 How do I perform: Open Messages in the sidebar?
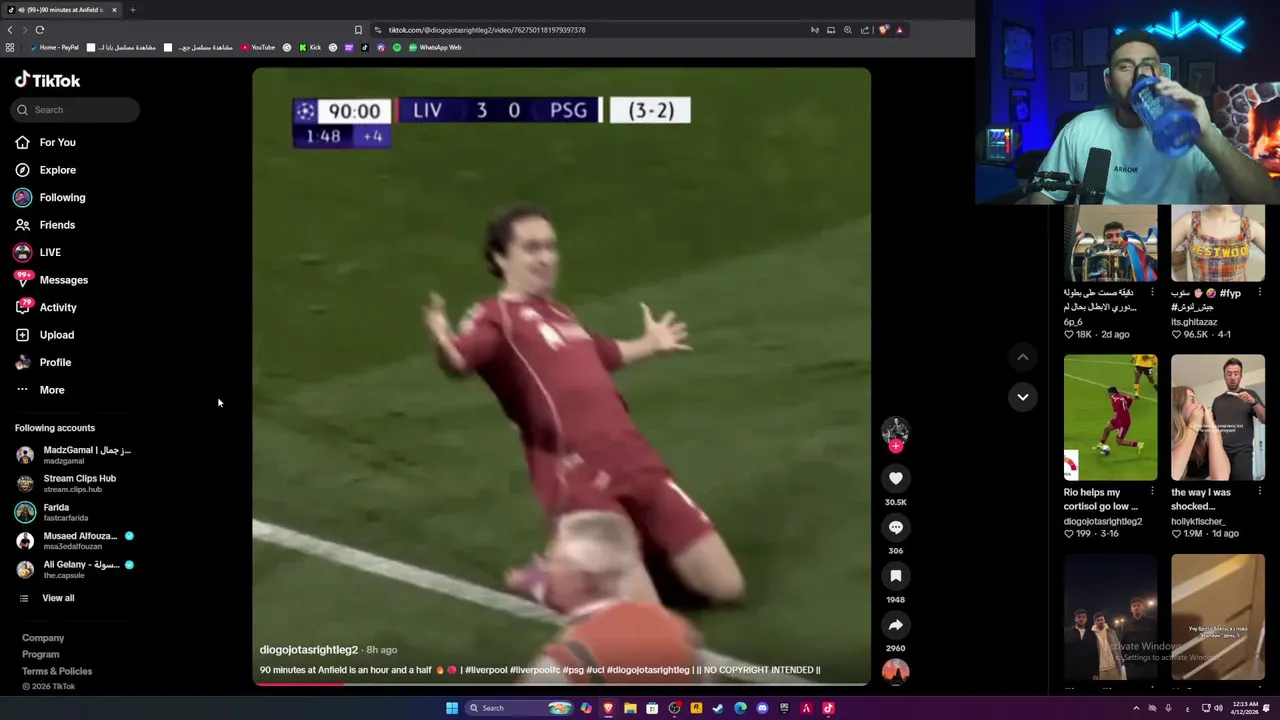point(51,280)
